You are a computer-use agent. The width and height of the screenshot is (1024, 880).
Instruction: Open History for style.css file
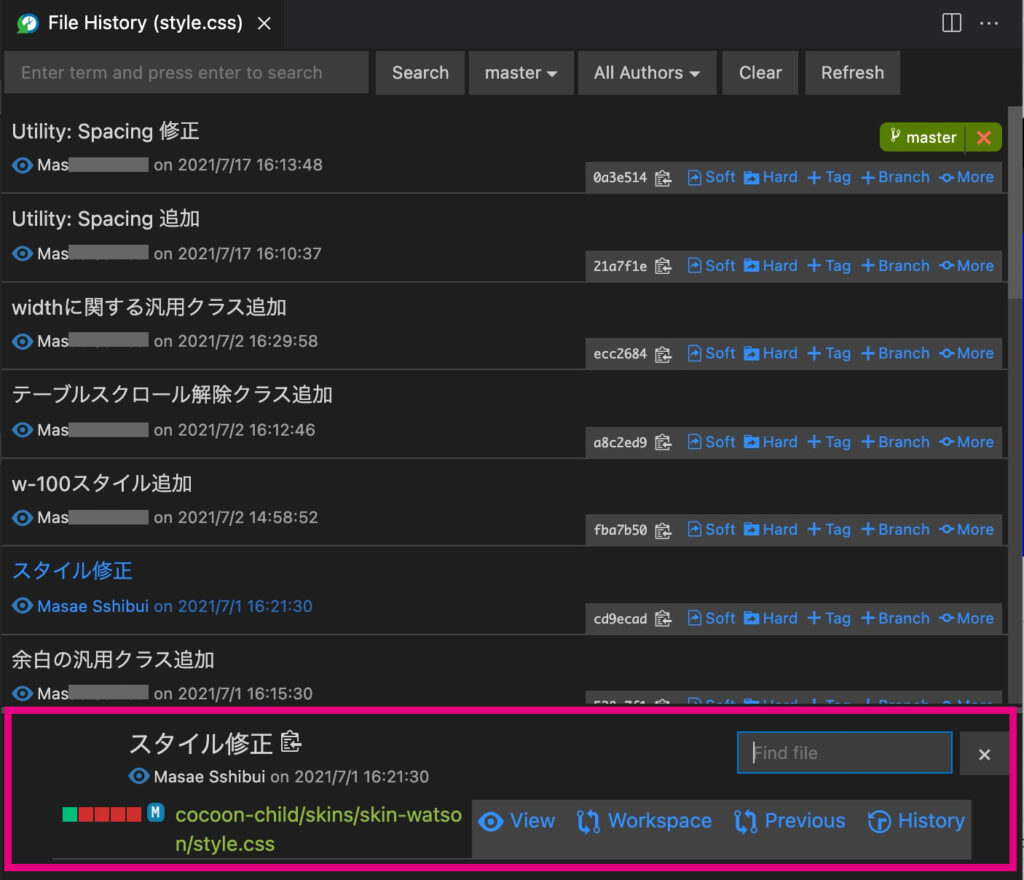(x=916, y=821)
